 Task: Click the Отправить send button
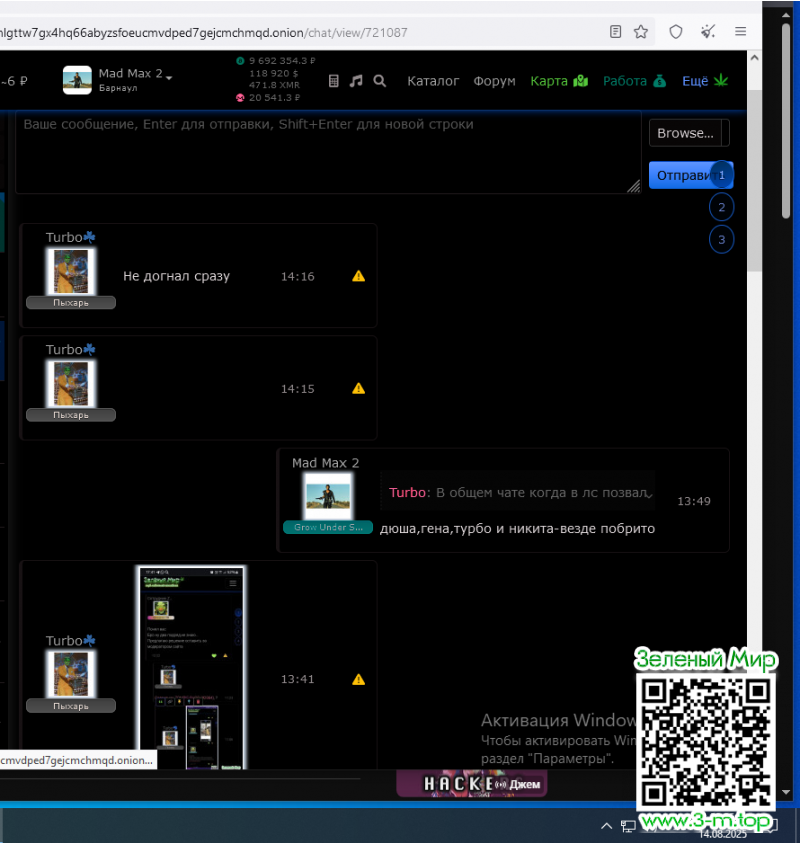(x=682, y=175)
